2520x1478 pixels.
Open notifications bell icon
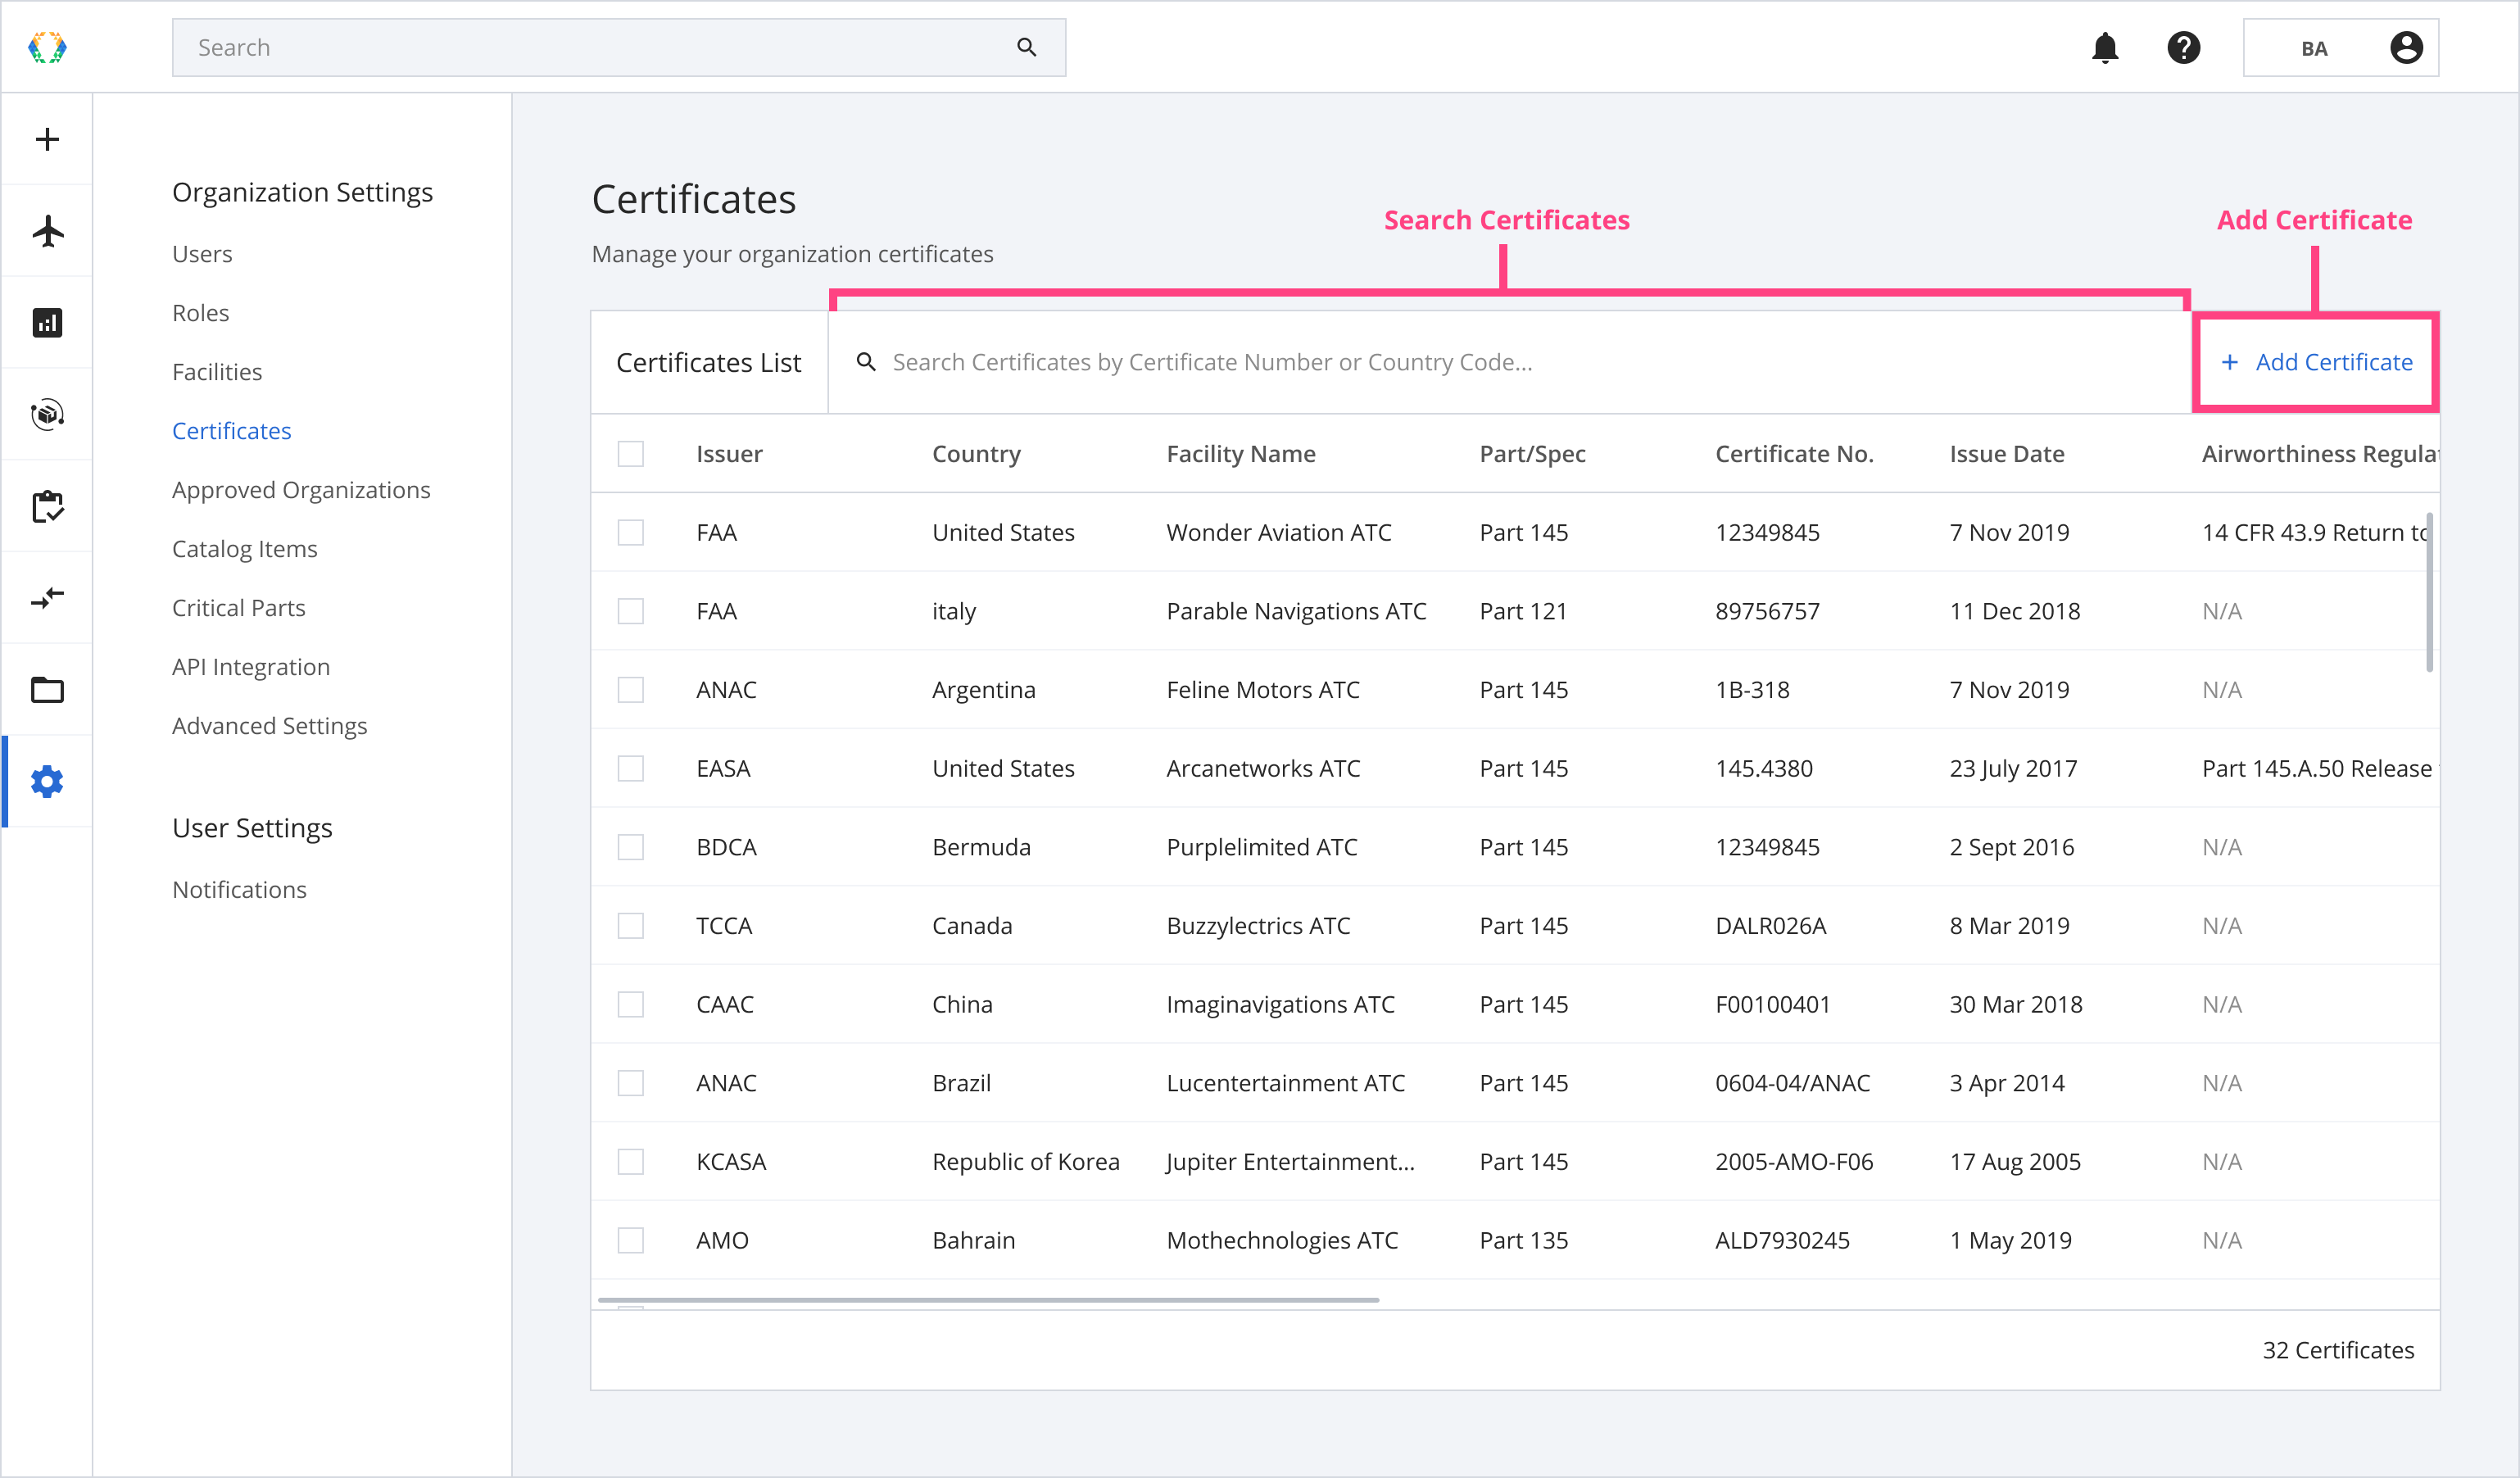2105,47
